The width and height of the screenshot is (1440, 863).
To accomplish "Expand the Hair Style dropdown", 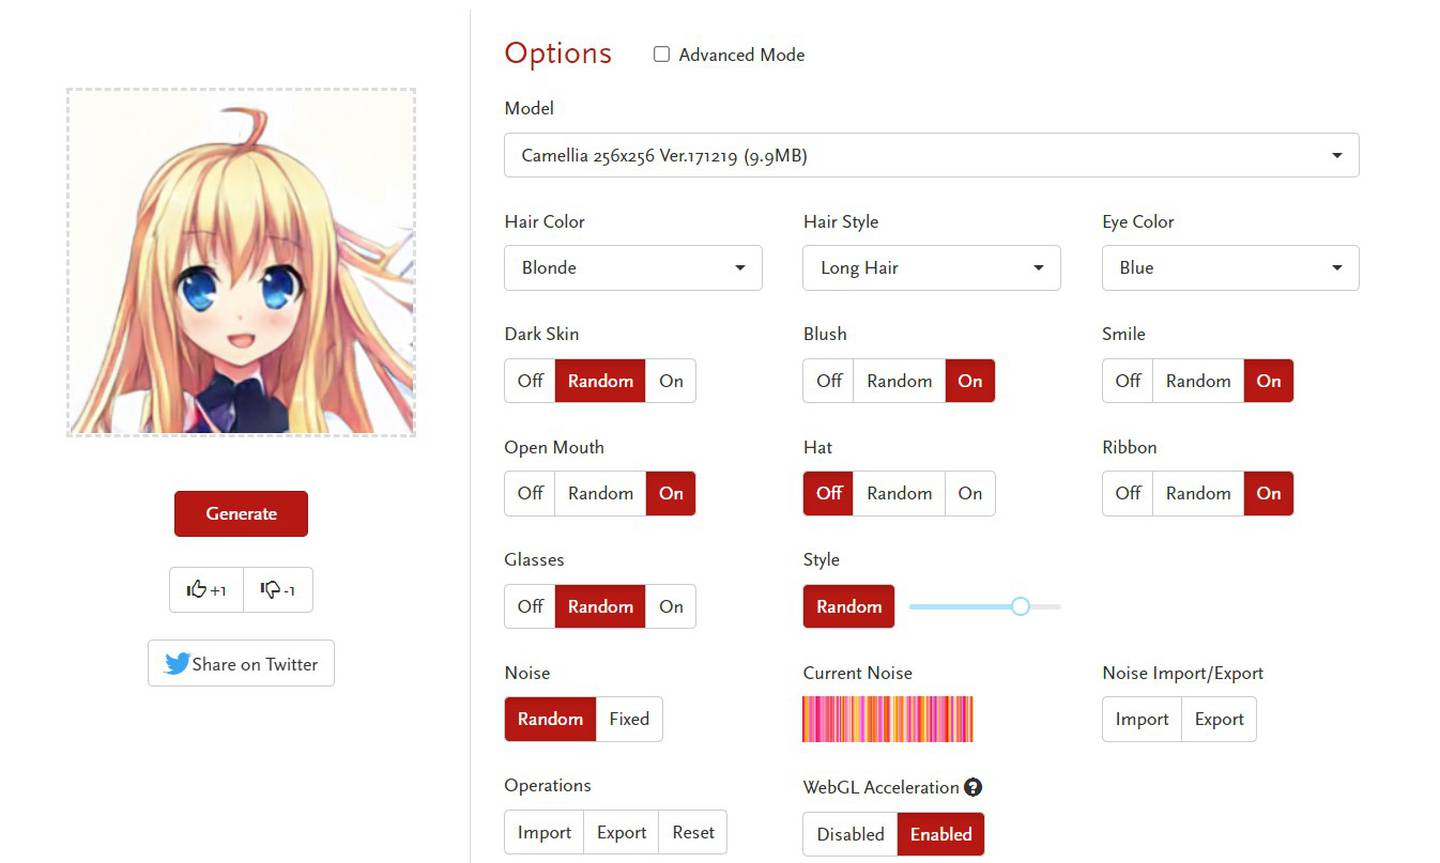I will click(x=931, y=268).
